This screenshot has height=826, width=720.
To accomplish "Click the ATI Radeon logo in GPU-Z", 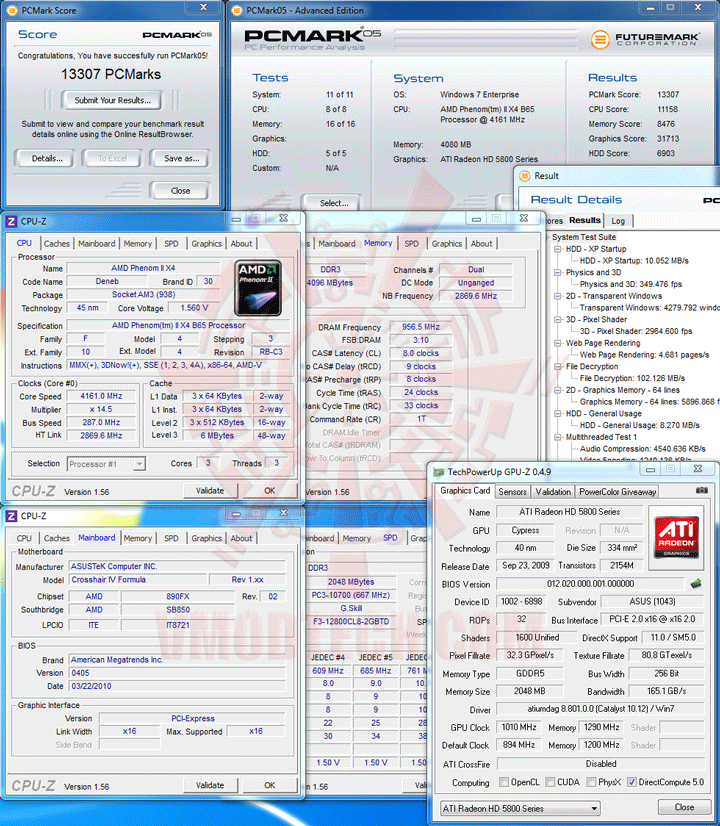I will coord(676,537).
